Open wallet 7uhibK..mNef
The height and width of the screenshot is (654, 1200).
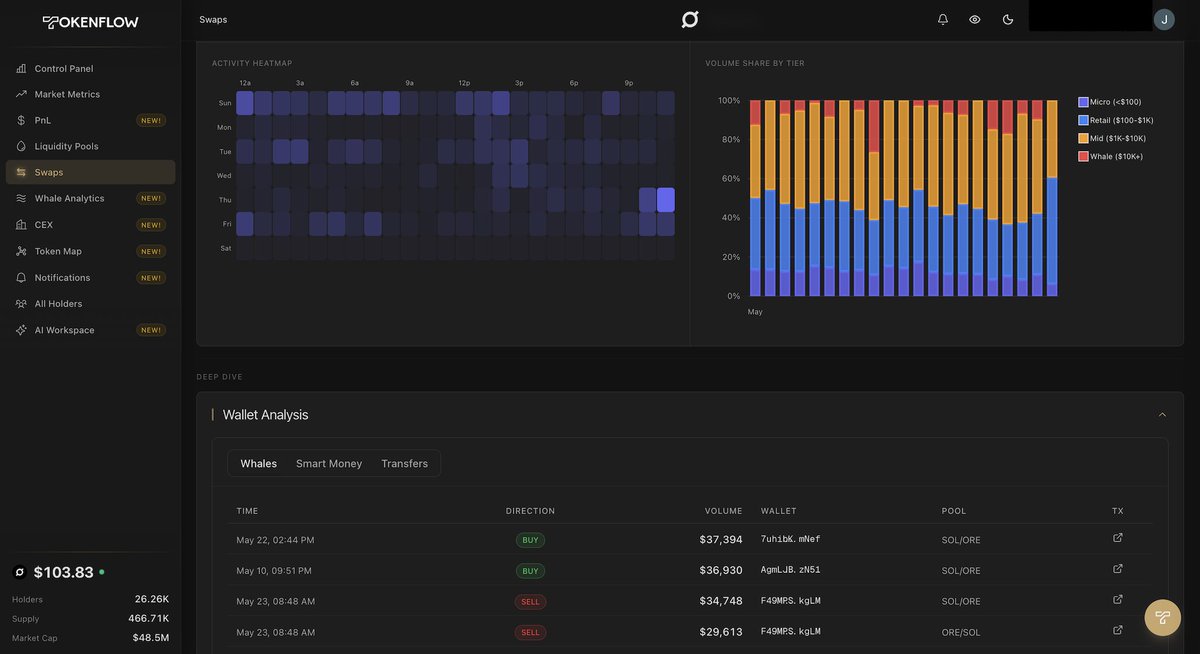(790, 539)
